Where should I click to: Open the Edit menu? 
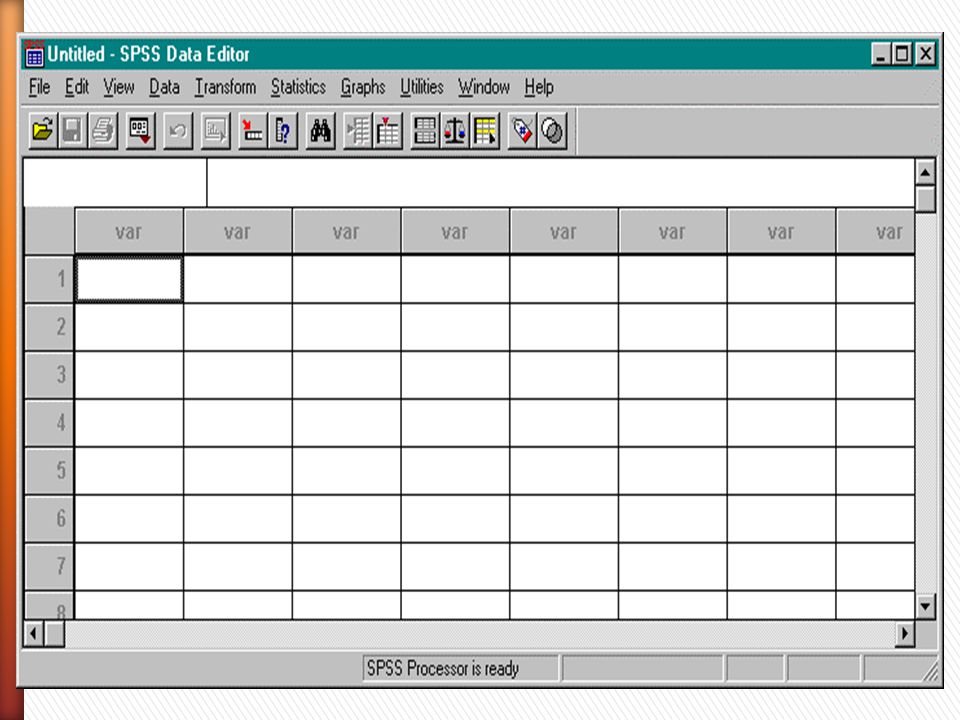(77, 87)
